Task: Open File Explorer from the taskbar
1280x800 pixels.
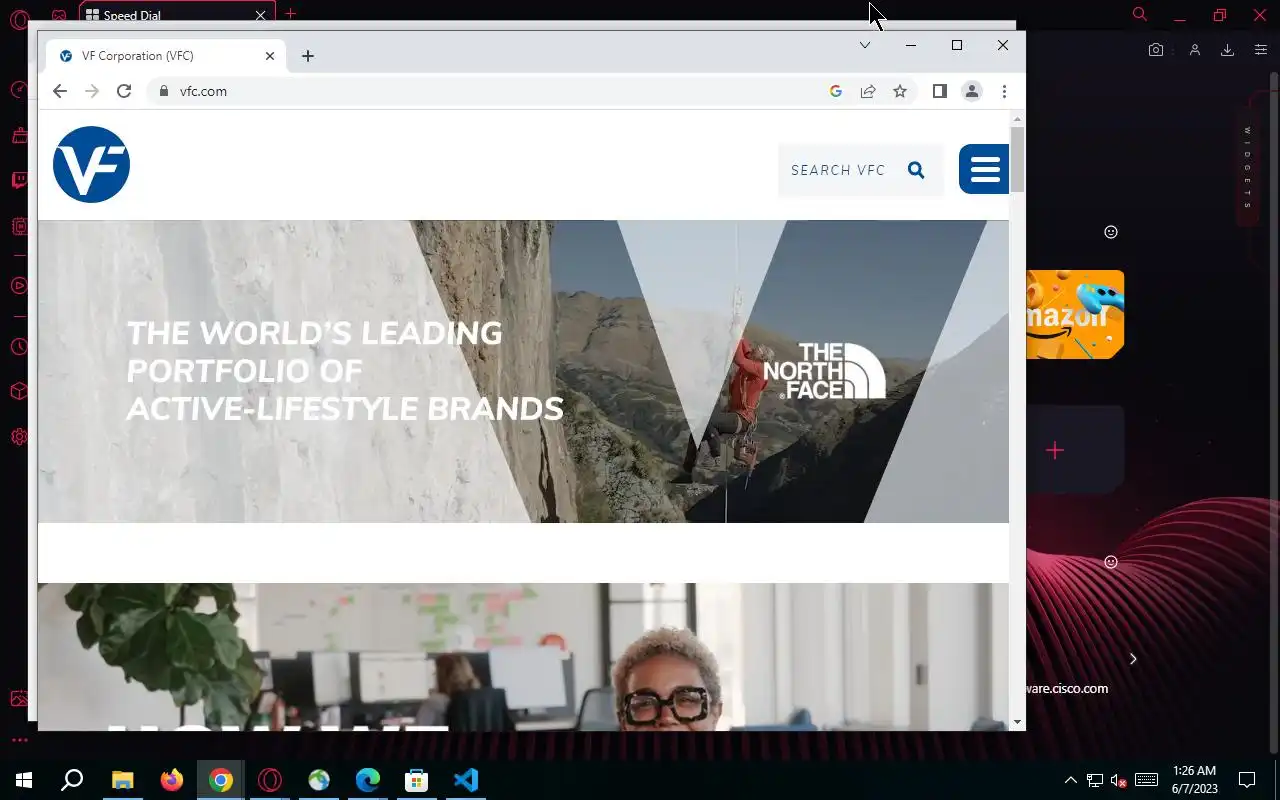Action: click(122, 781)
